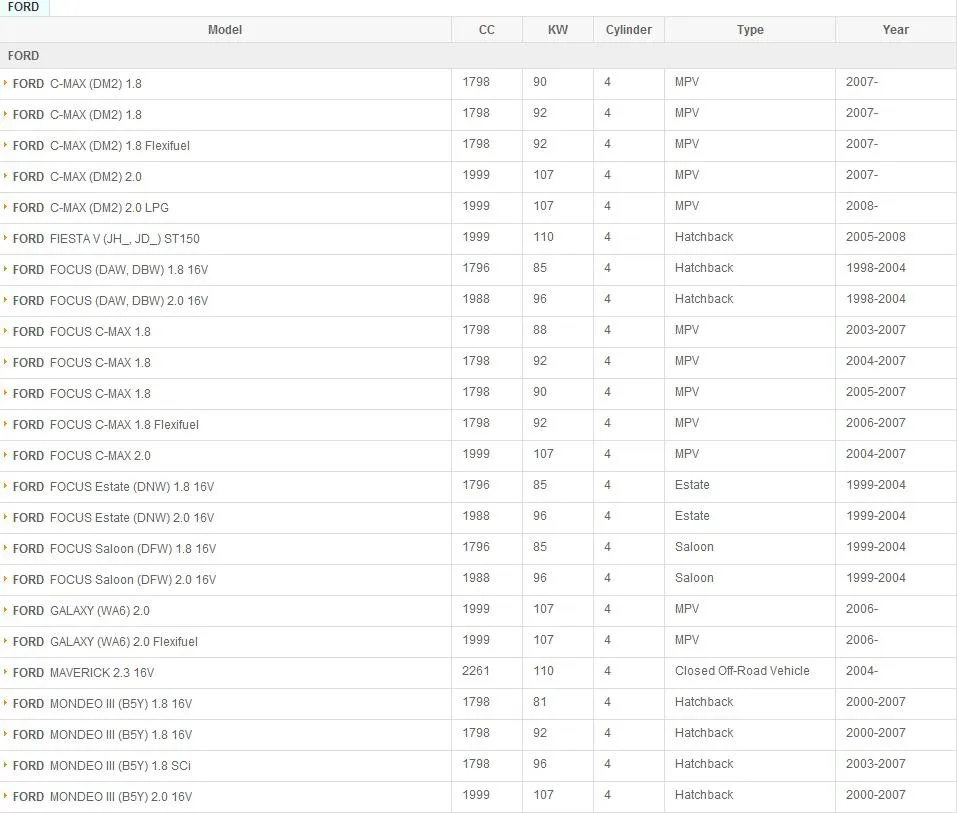Select FORD C-MAX (DM2) 2.0 LPG model
This screenshot has height=813, width=957.
[x=90, y=208]
